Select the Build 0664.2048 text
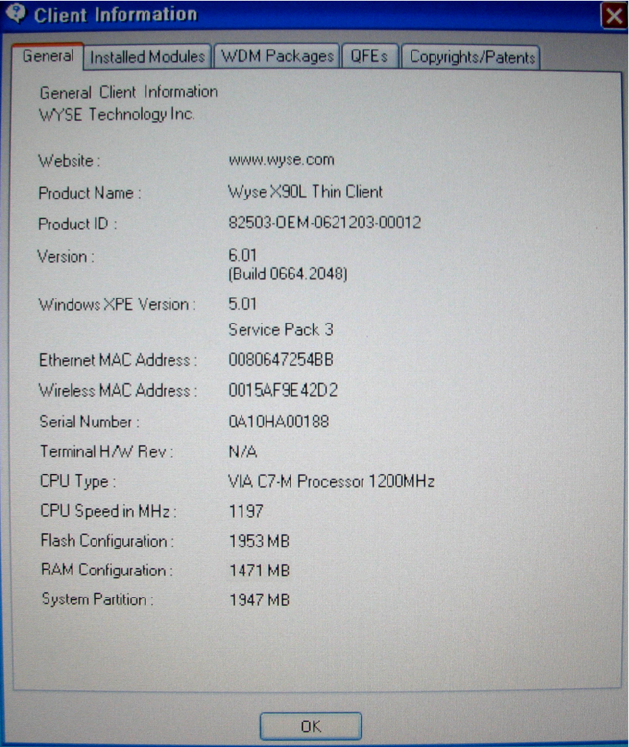The width and height of the screenshot is (629, 747). pyautogui.click(x=288, y=274)
